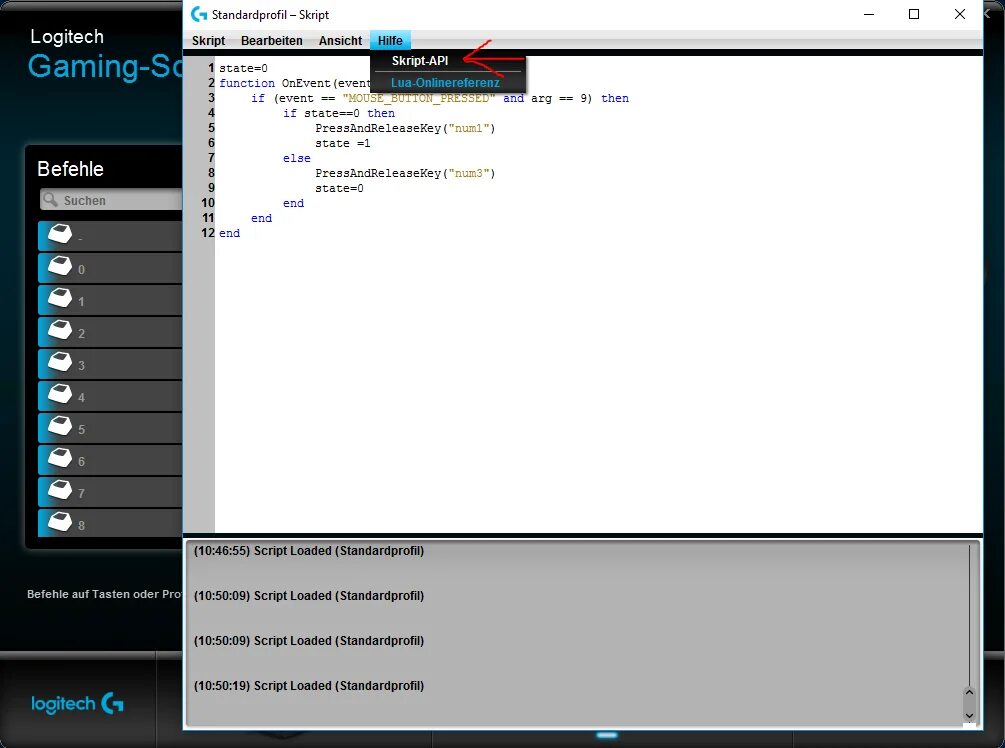
Task: Click code line 1 'state=0'
Action: pos(244,68)
